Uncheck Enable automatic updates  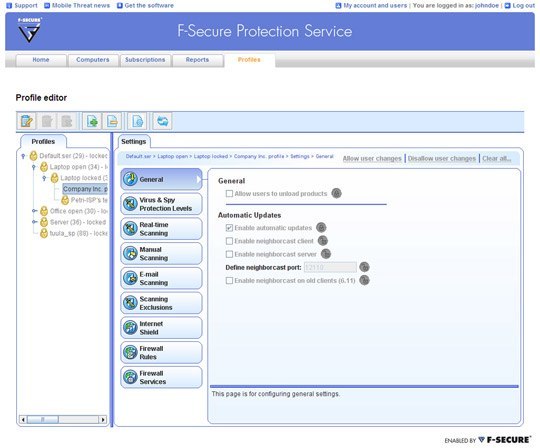tap(229, 228)
